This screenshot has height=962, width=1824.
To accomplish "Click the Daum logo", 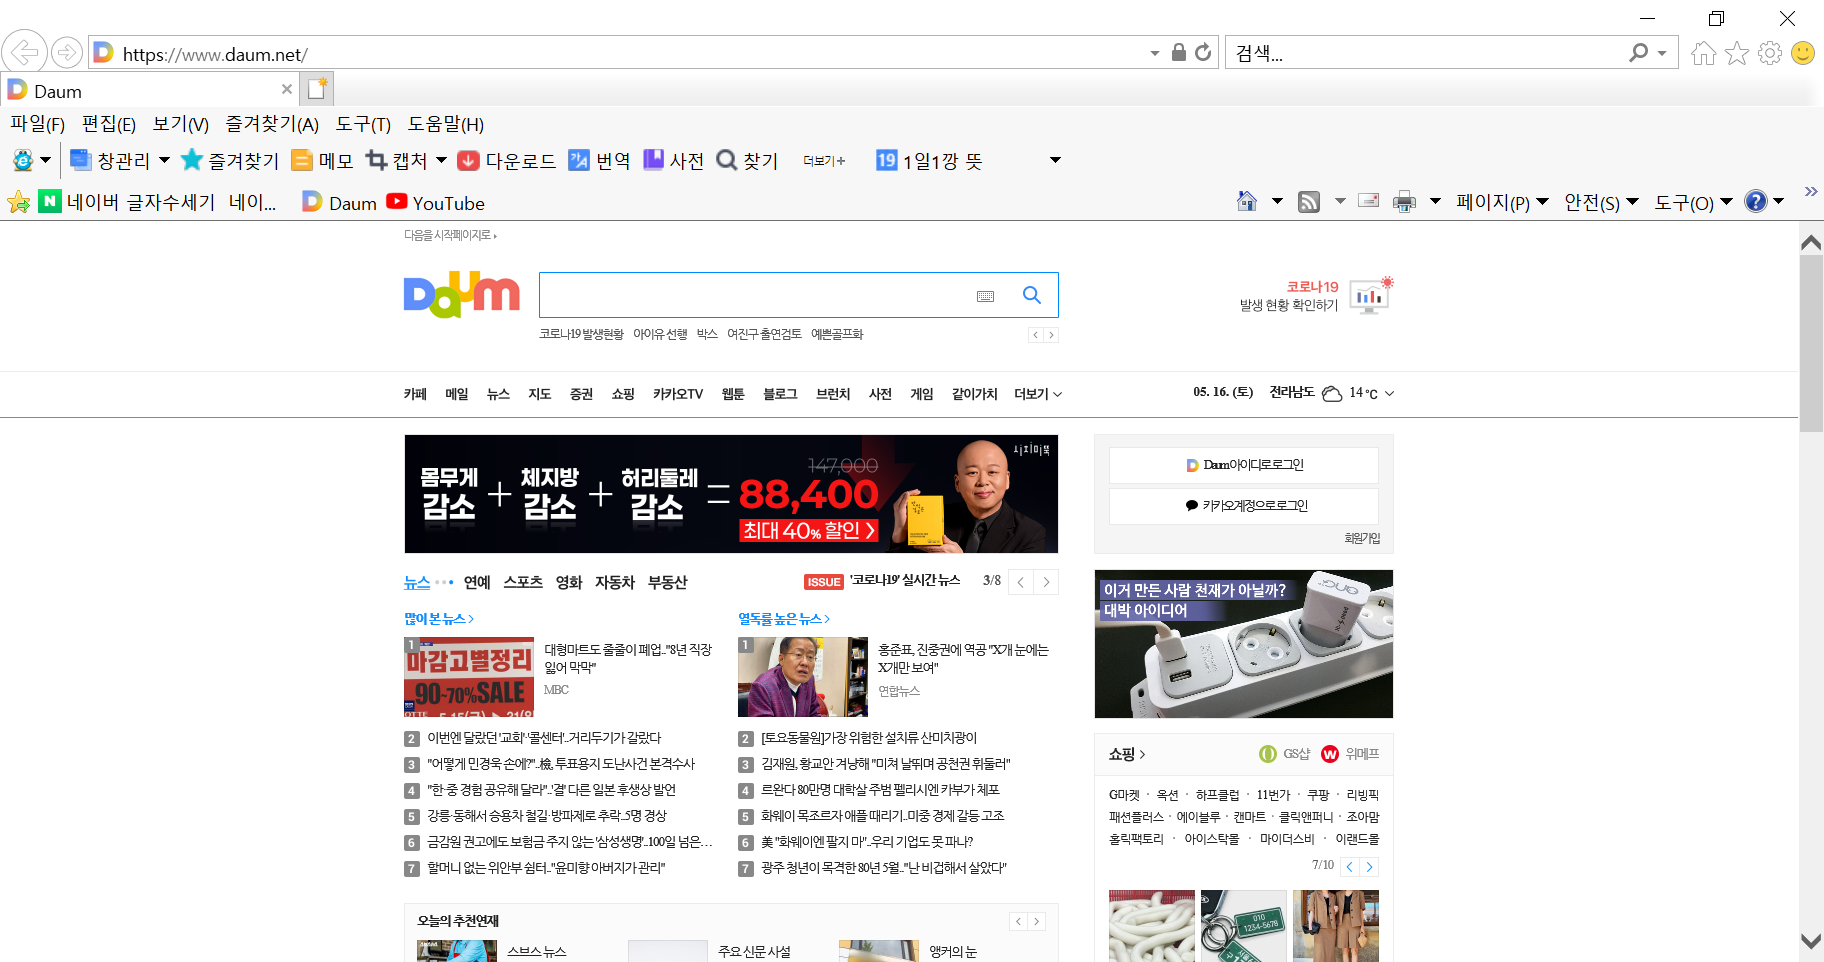I will [461, 294].
